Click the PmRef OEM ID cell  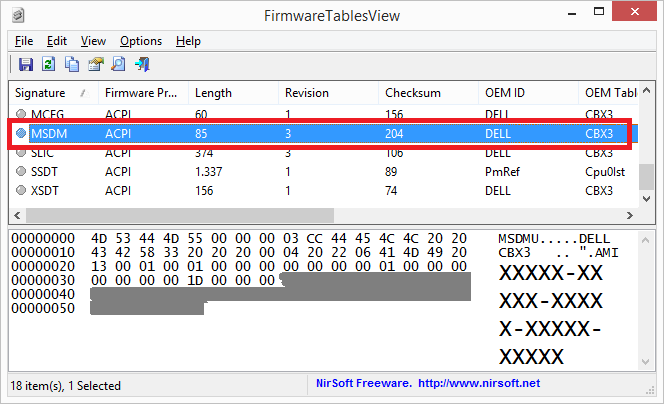coord(502,172)
